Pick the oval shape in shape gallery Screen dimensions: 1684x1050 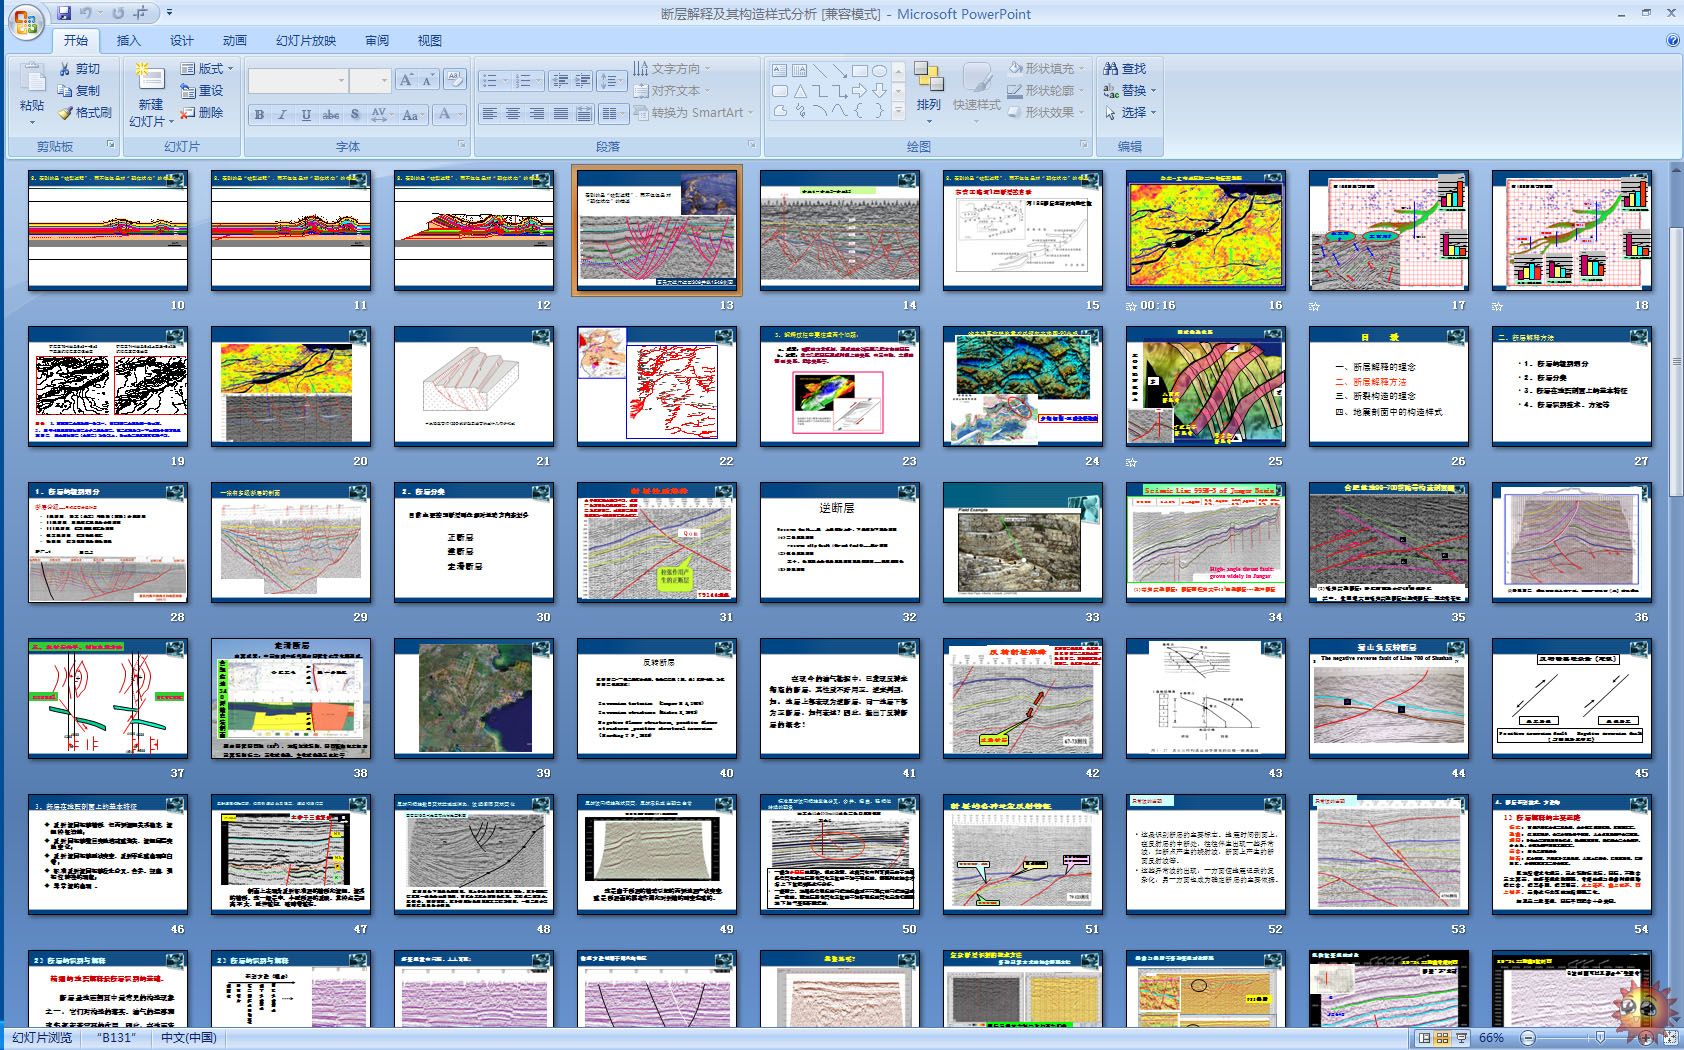click(879, 71)
